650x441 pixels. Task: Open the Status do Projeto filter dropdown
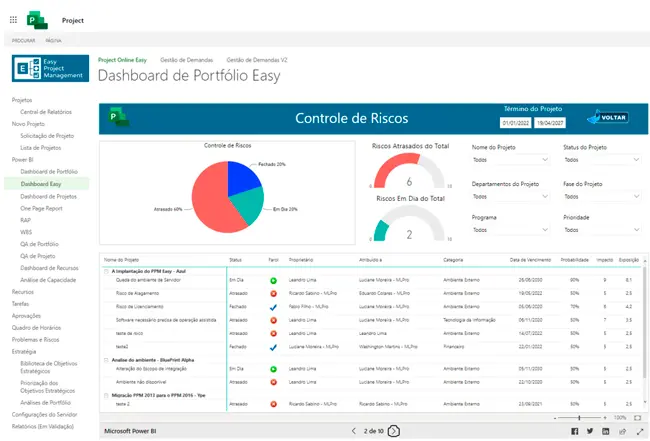tap(602, 160)
